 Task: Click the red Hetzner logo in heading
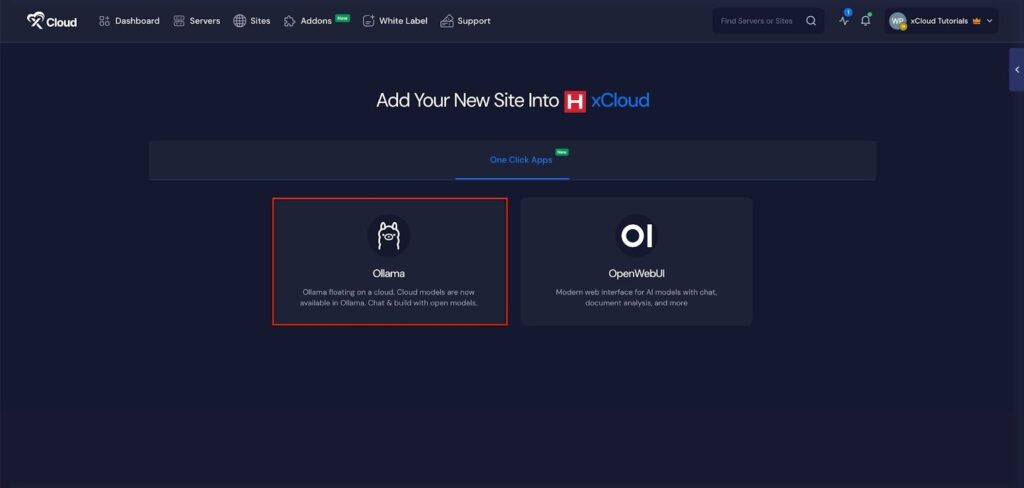coord(575,101)
